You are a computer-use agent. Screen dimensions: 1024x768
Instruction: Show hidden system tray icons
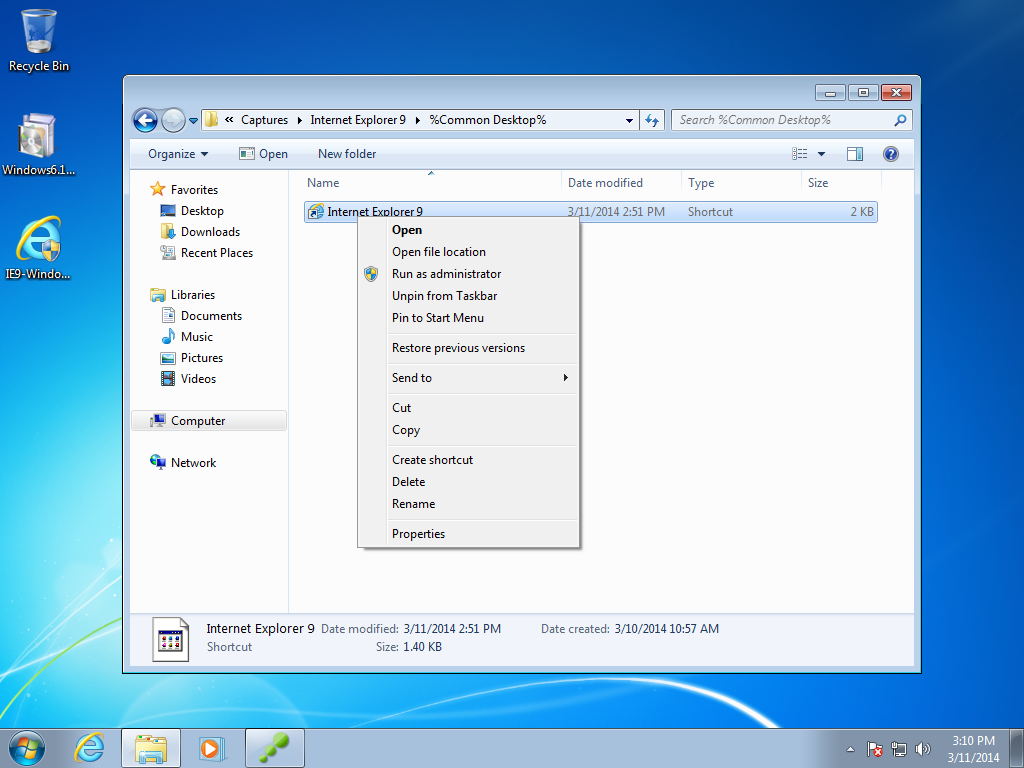click(x=850, y=749)
